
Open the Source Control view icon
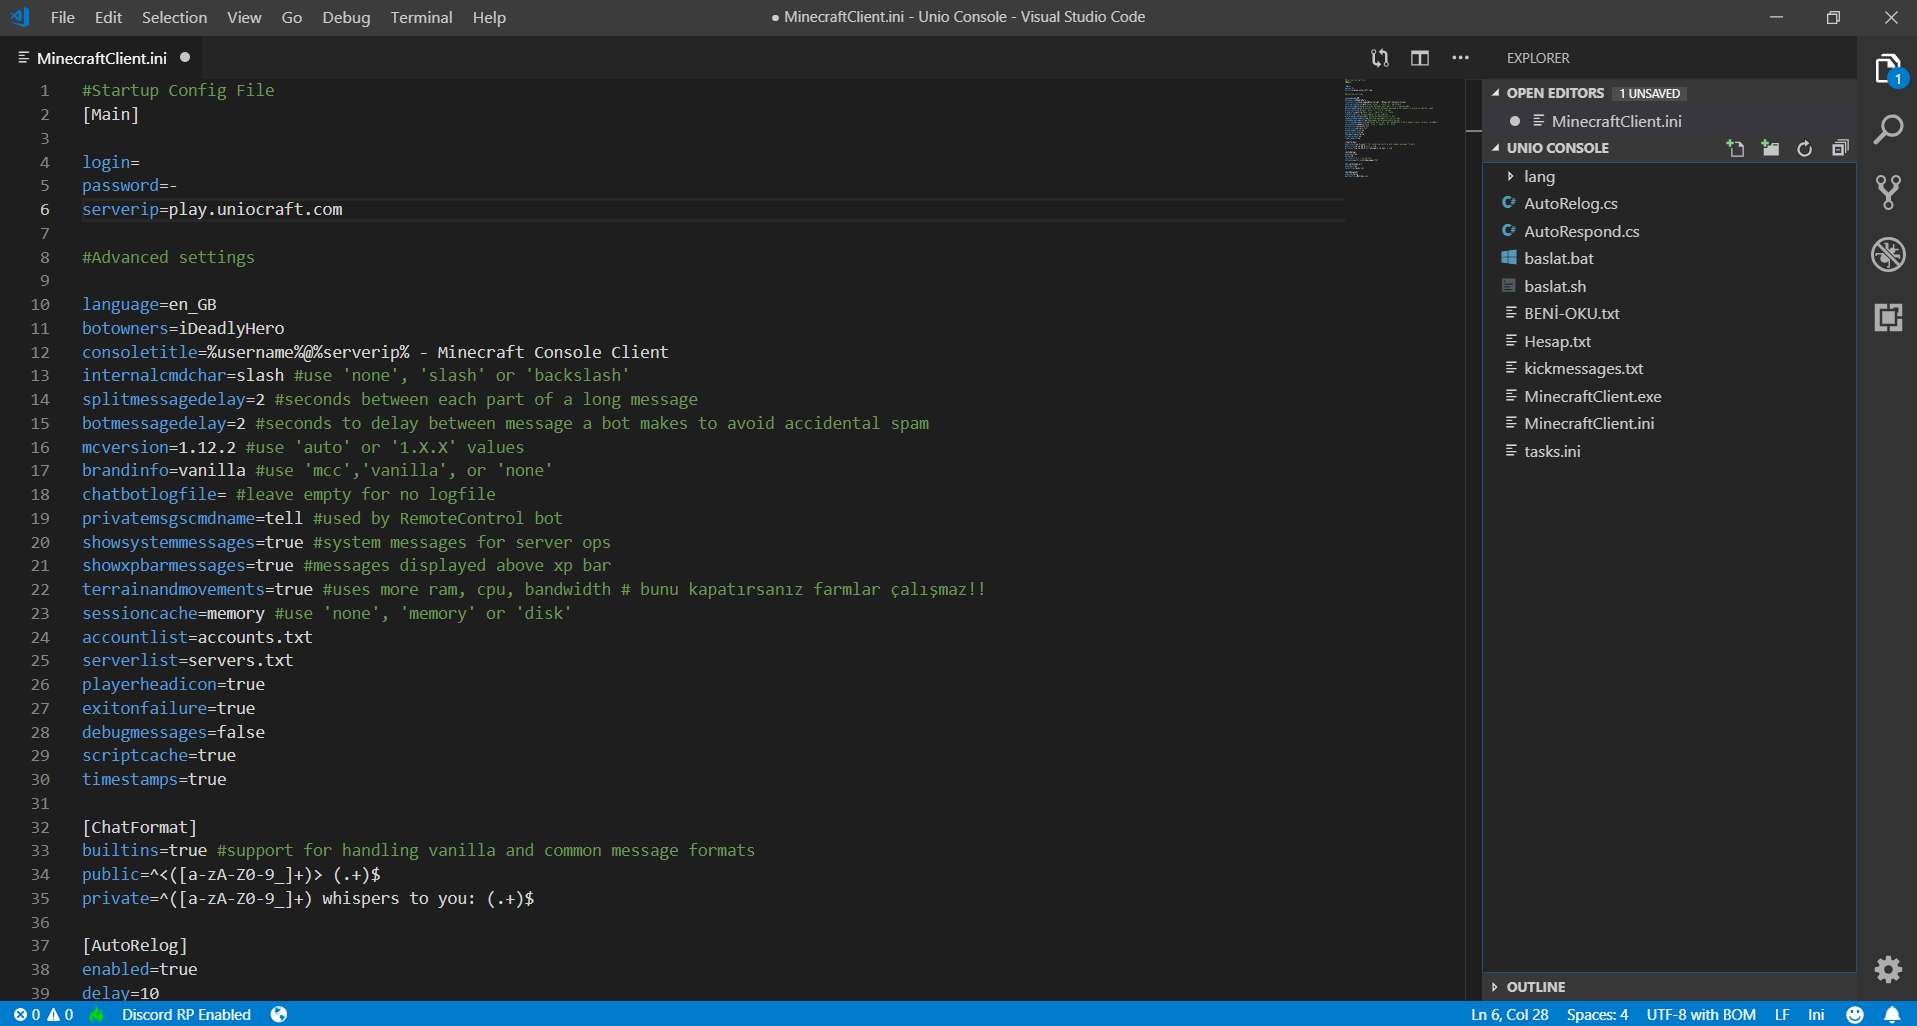(x=1888, y=192)
